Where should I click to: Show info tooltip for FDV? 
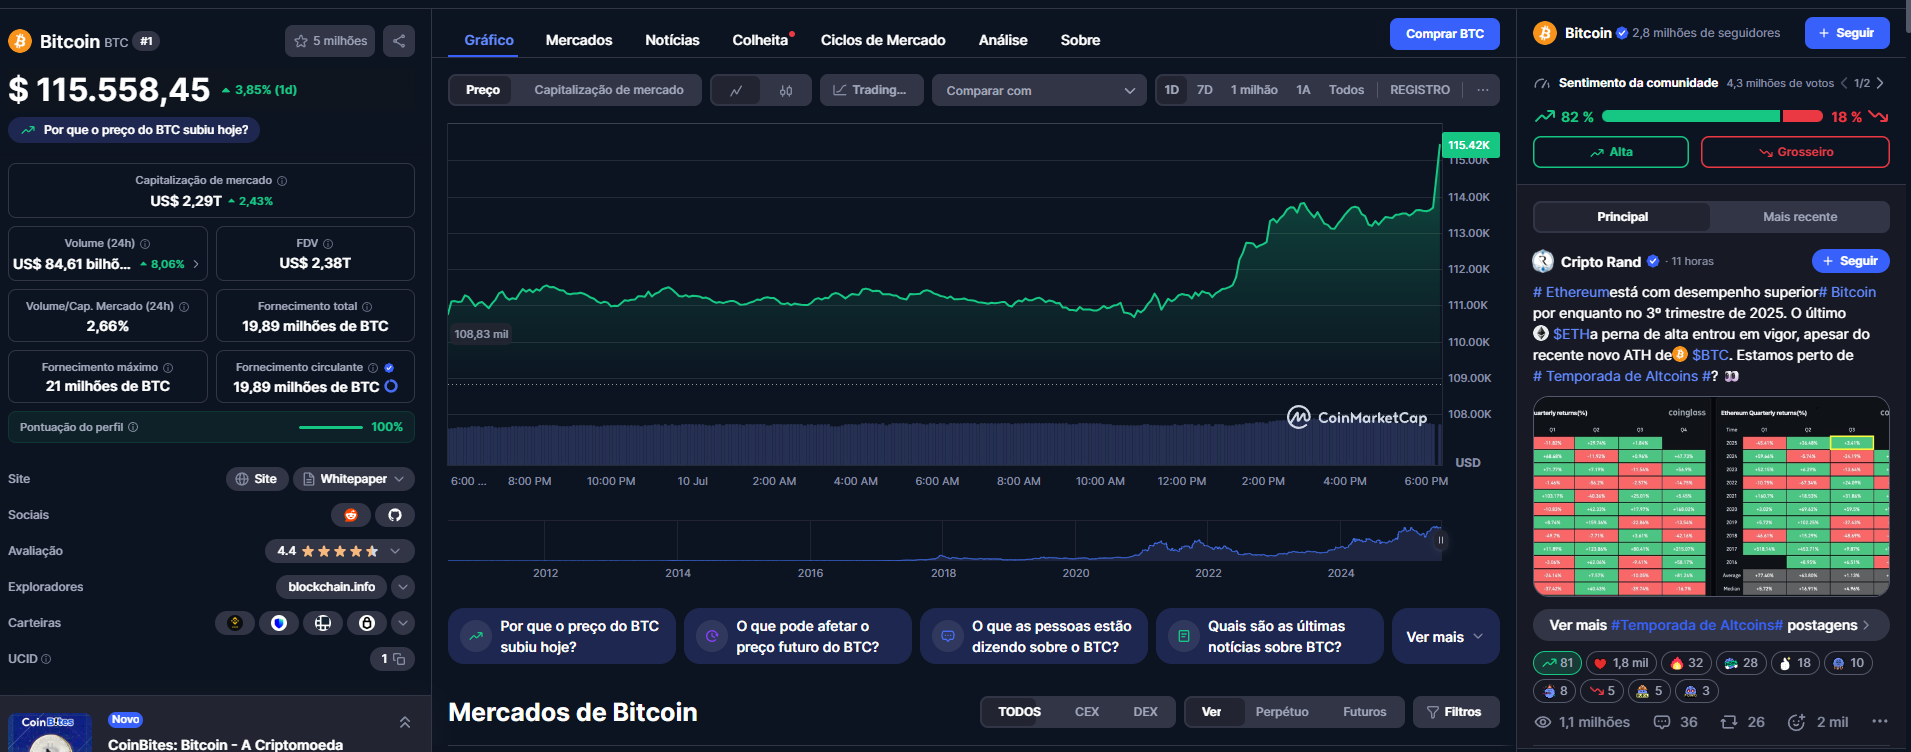[328, 244]
